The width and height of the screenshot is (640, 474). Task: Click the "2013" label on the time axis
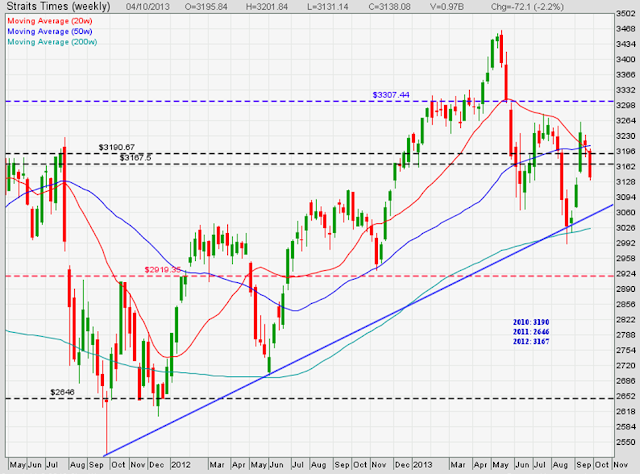(422, 465)
